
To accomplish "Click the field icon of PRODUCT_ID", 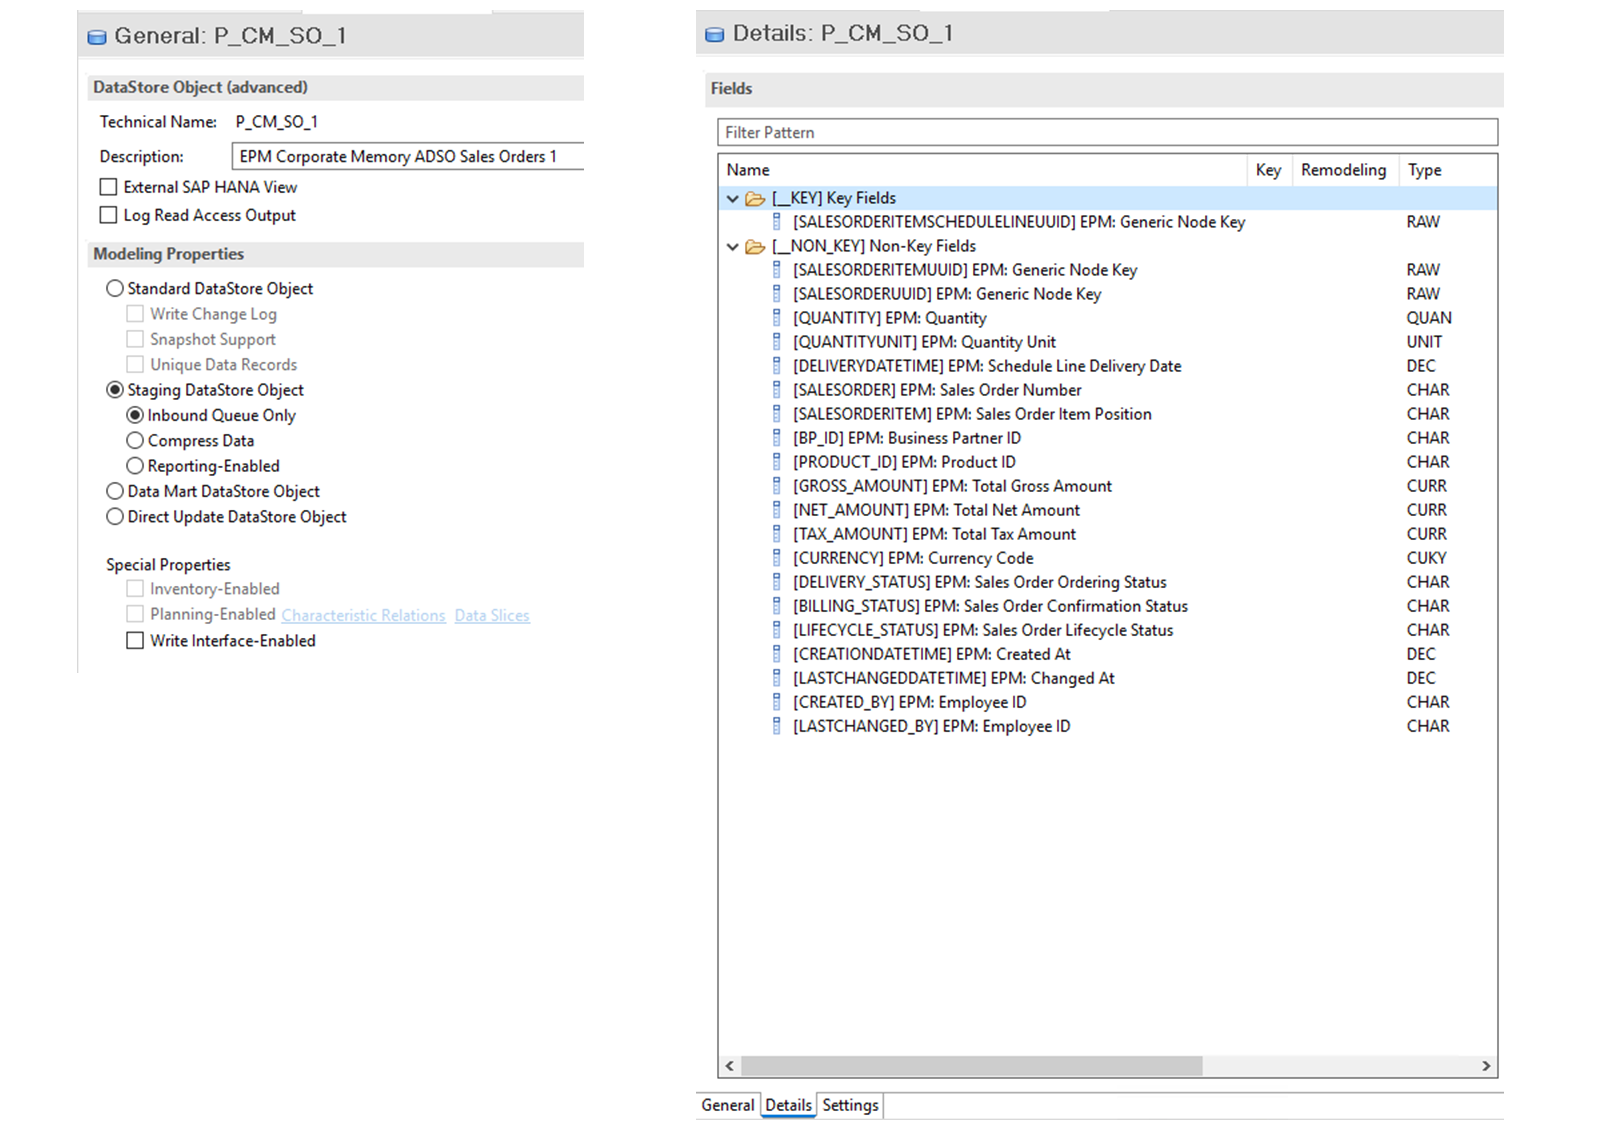I will point(777,462).
